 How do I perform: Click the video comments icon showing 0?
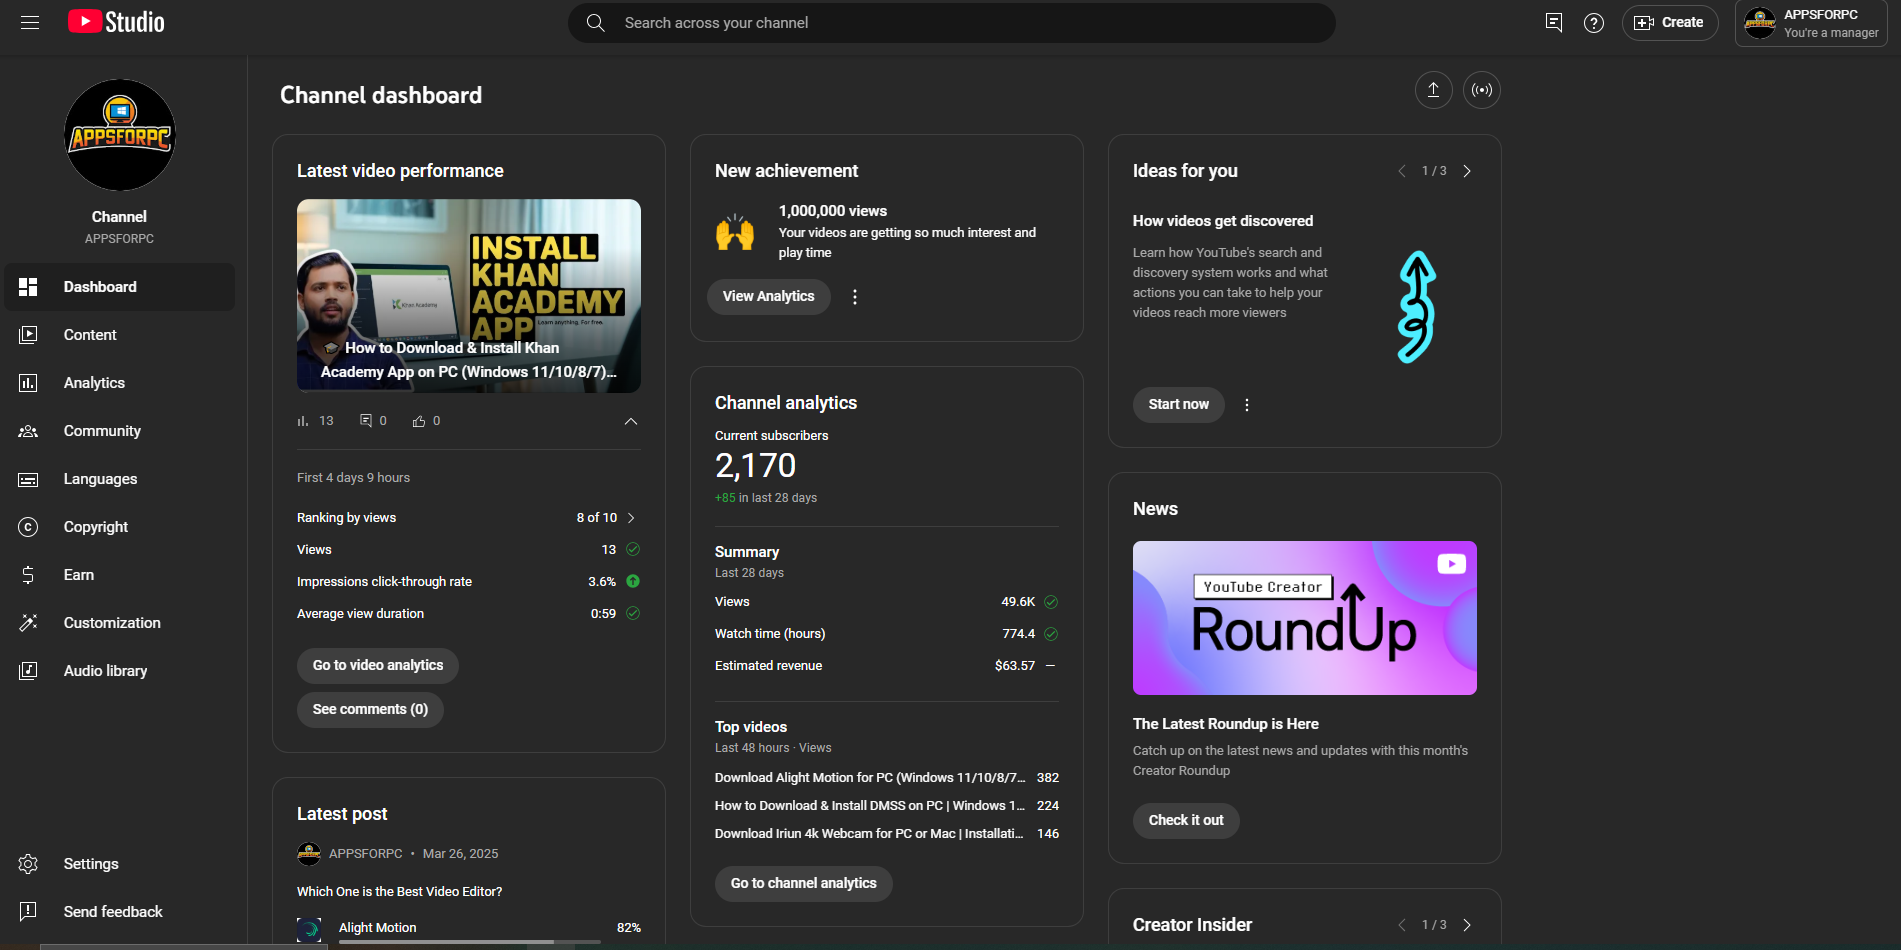[x=366, y=421]
